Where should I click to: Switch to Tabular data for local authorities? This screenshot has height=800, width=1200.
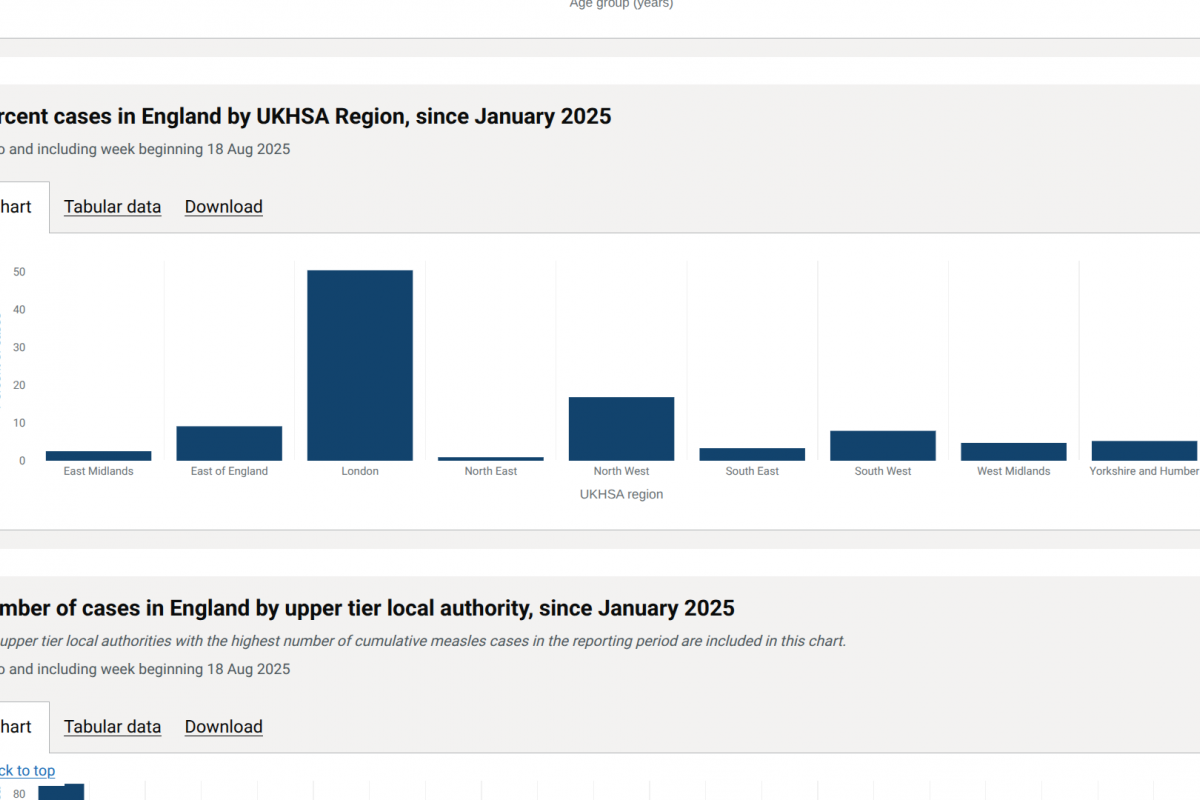point(112,727)
